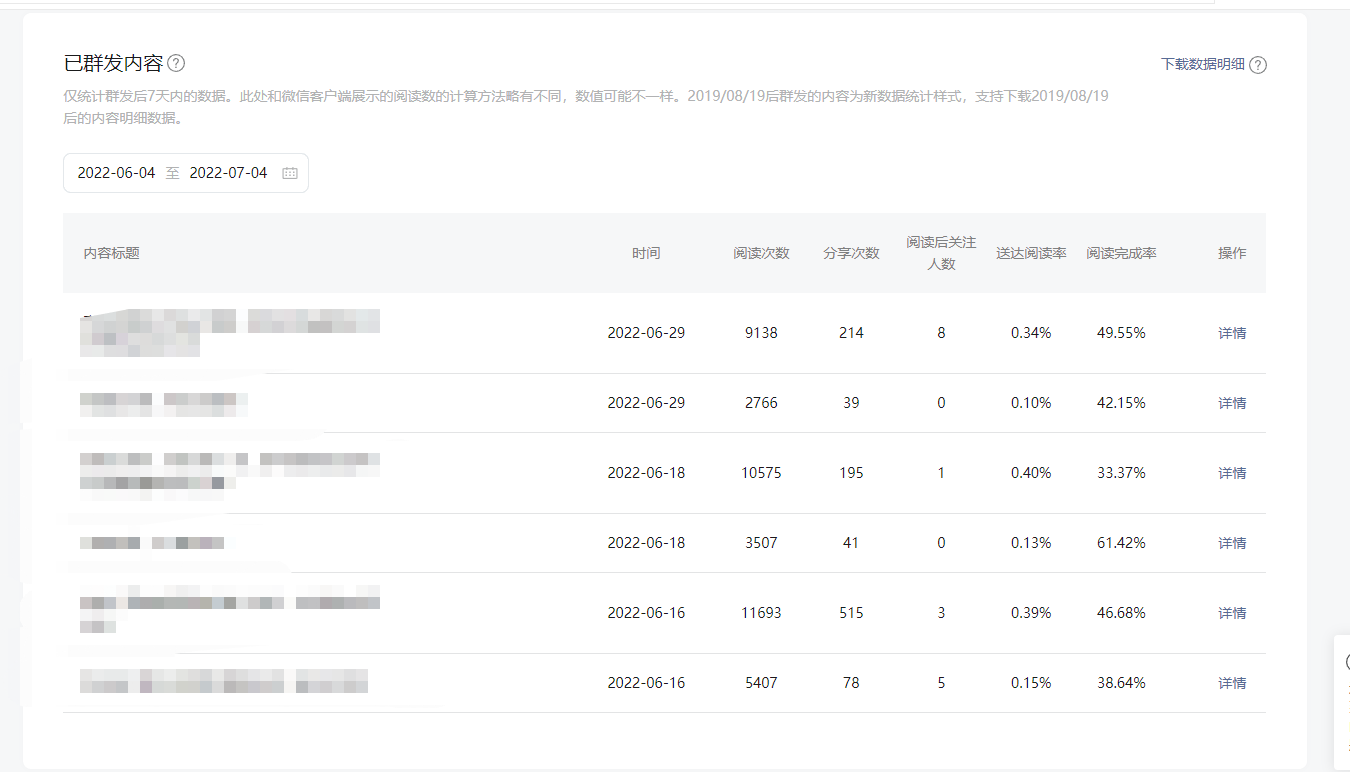Click the 阅读次数 column header
Viewport: 1350px width, 772px height.
click(761, 253)
